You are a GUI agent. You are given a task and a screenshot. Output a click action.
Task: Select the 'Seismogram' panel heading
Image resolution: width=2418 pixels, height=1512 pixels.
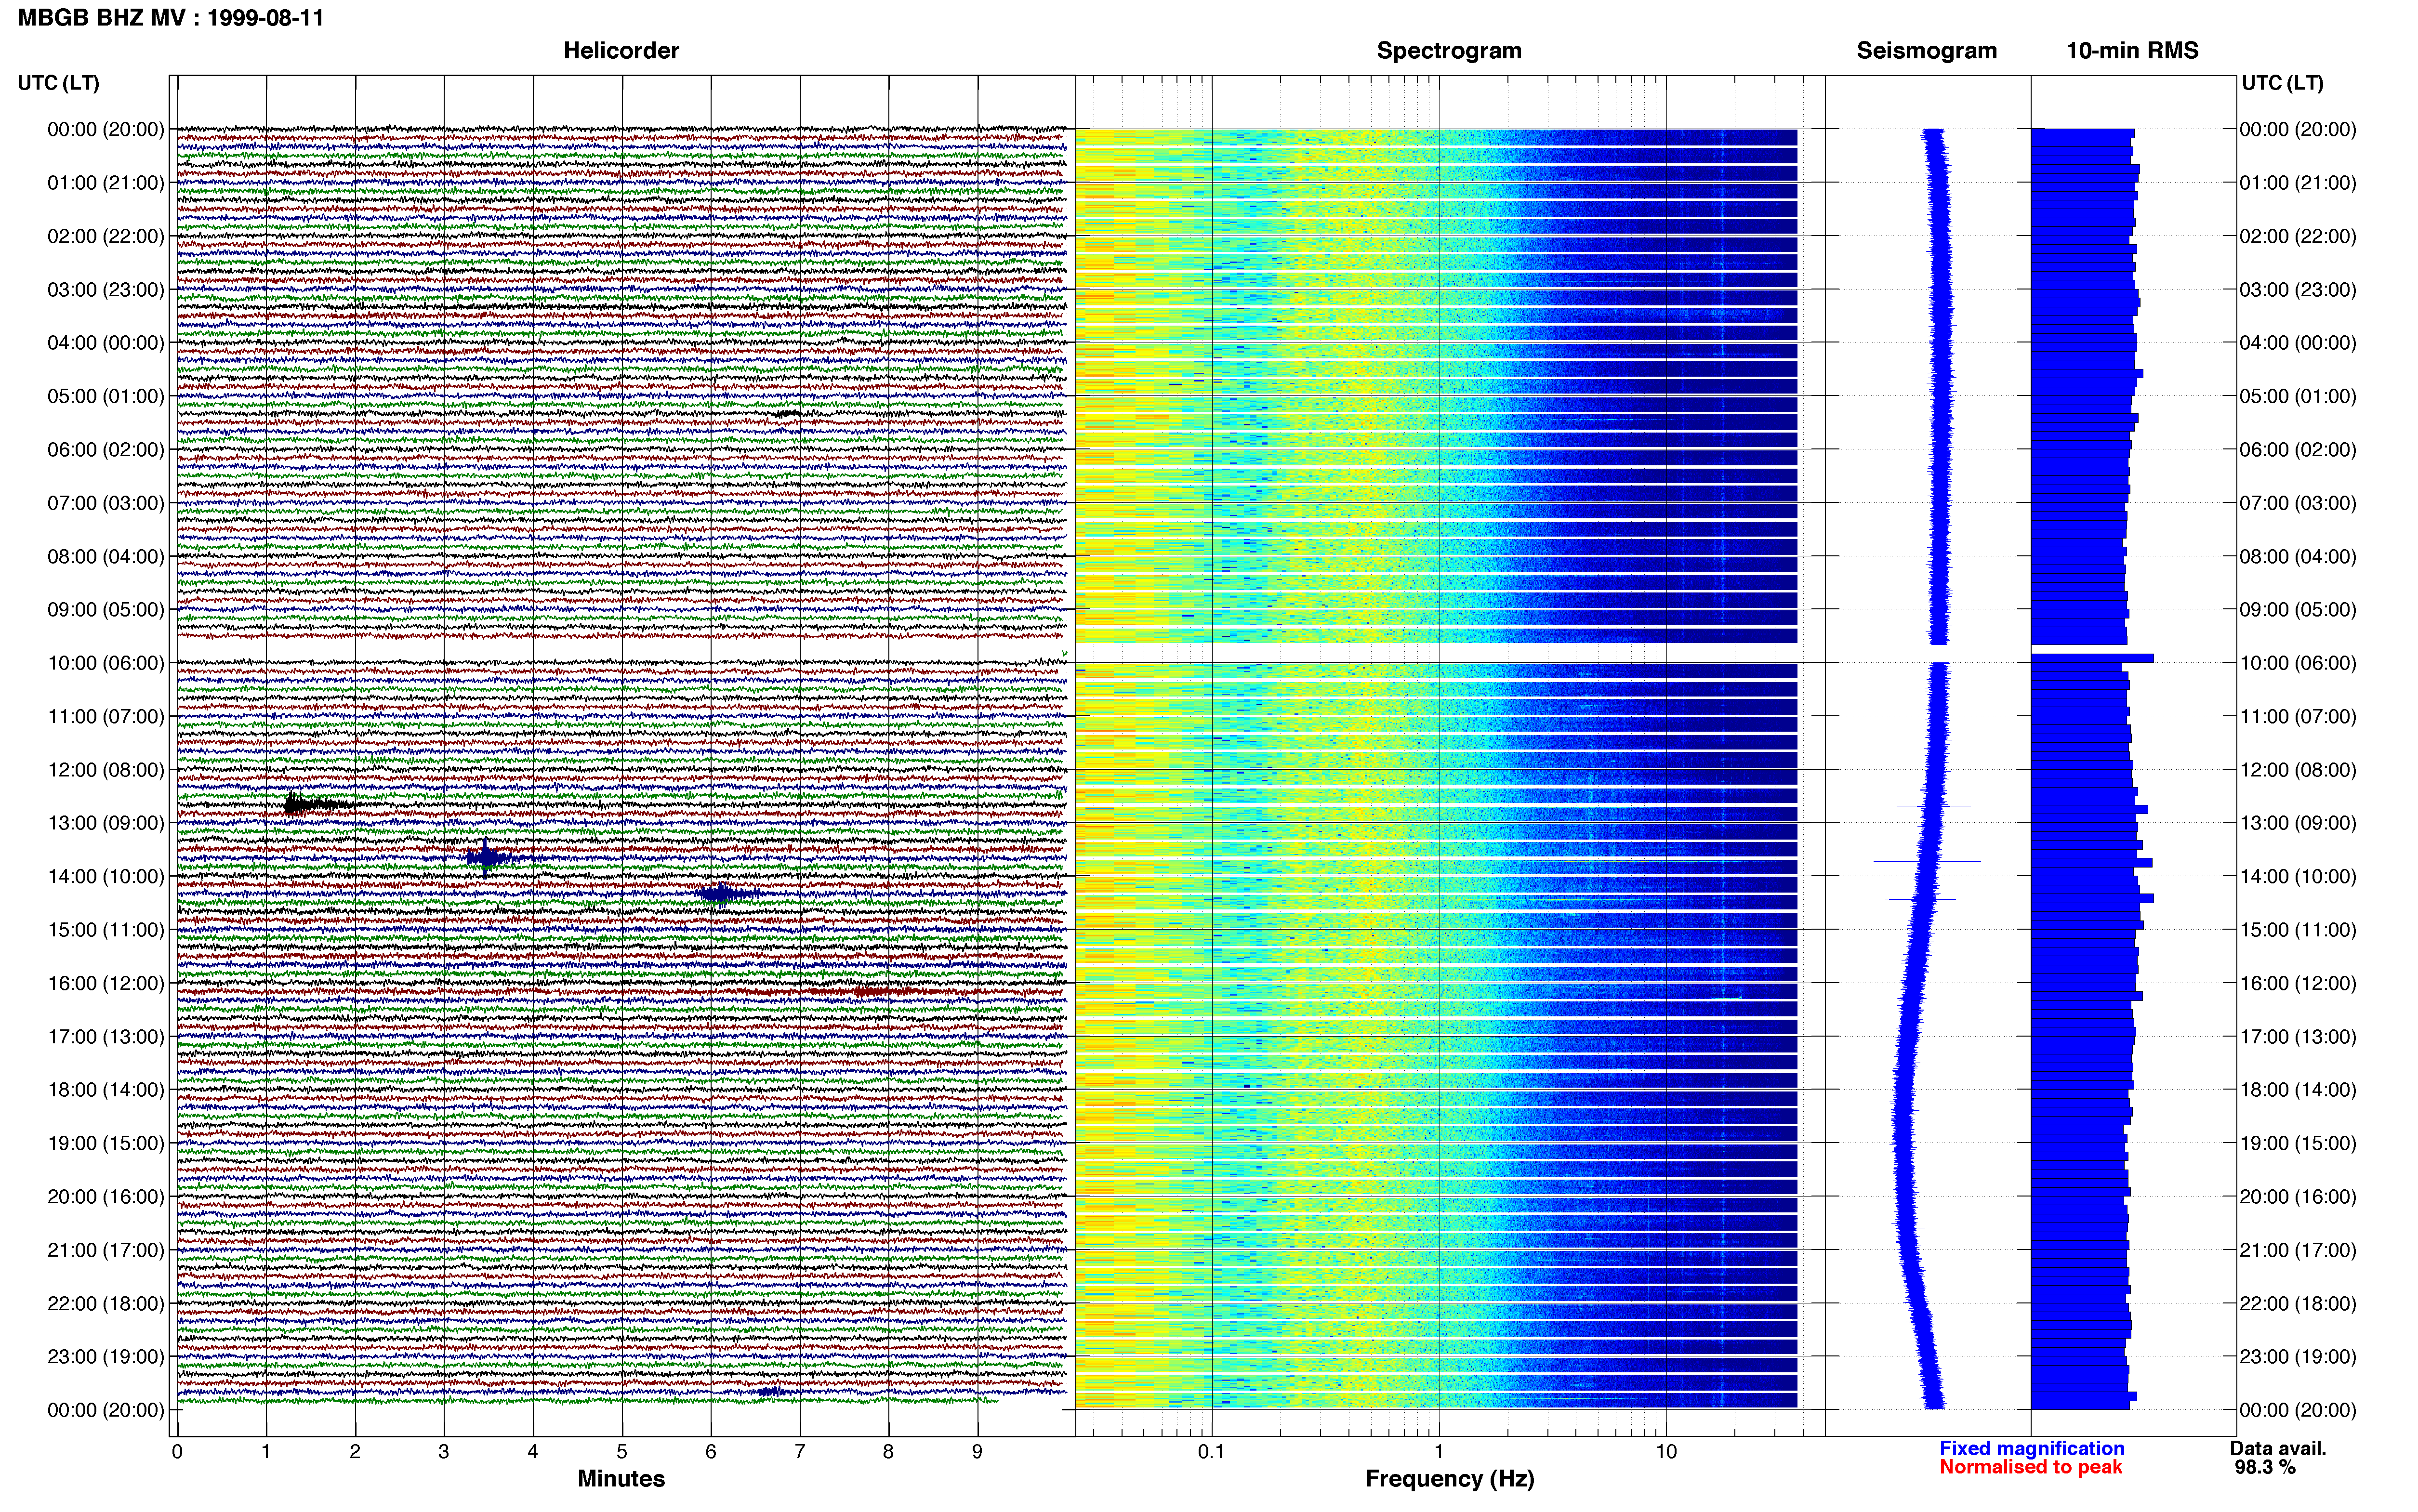point(1926,51)
